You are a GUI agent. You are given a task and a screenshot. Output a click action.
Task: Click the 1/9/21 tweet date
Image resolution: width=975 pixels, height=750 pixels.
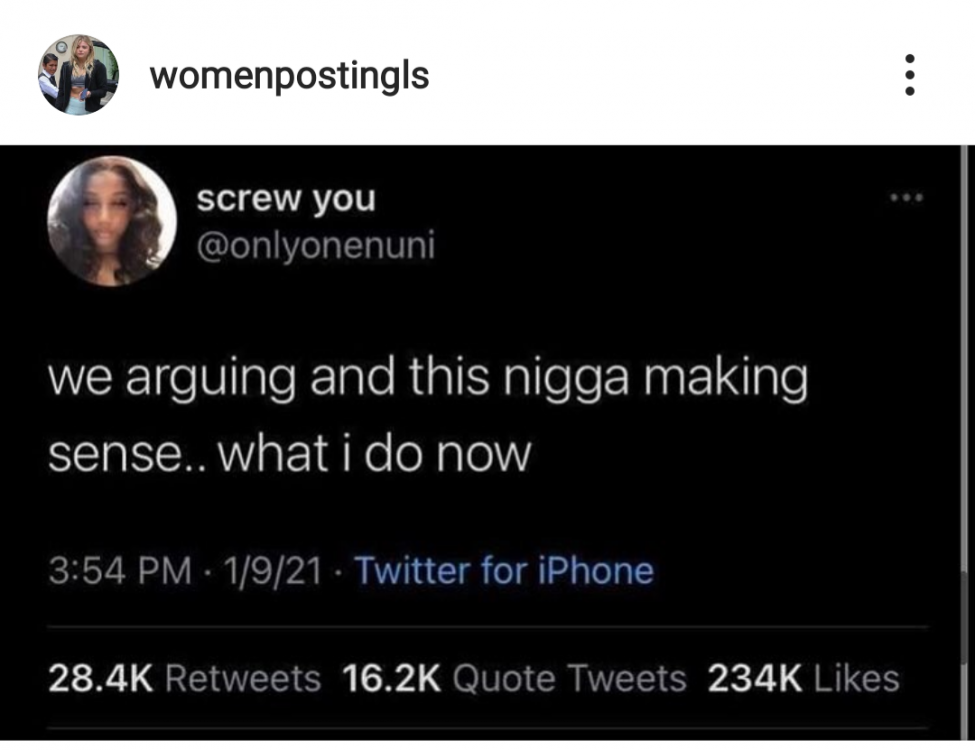coord(273,570)
